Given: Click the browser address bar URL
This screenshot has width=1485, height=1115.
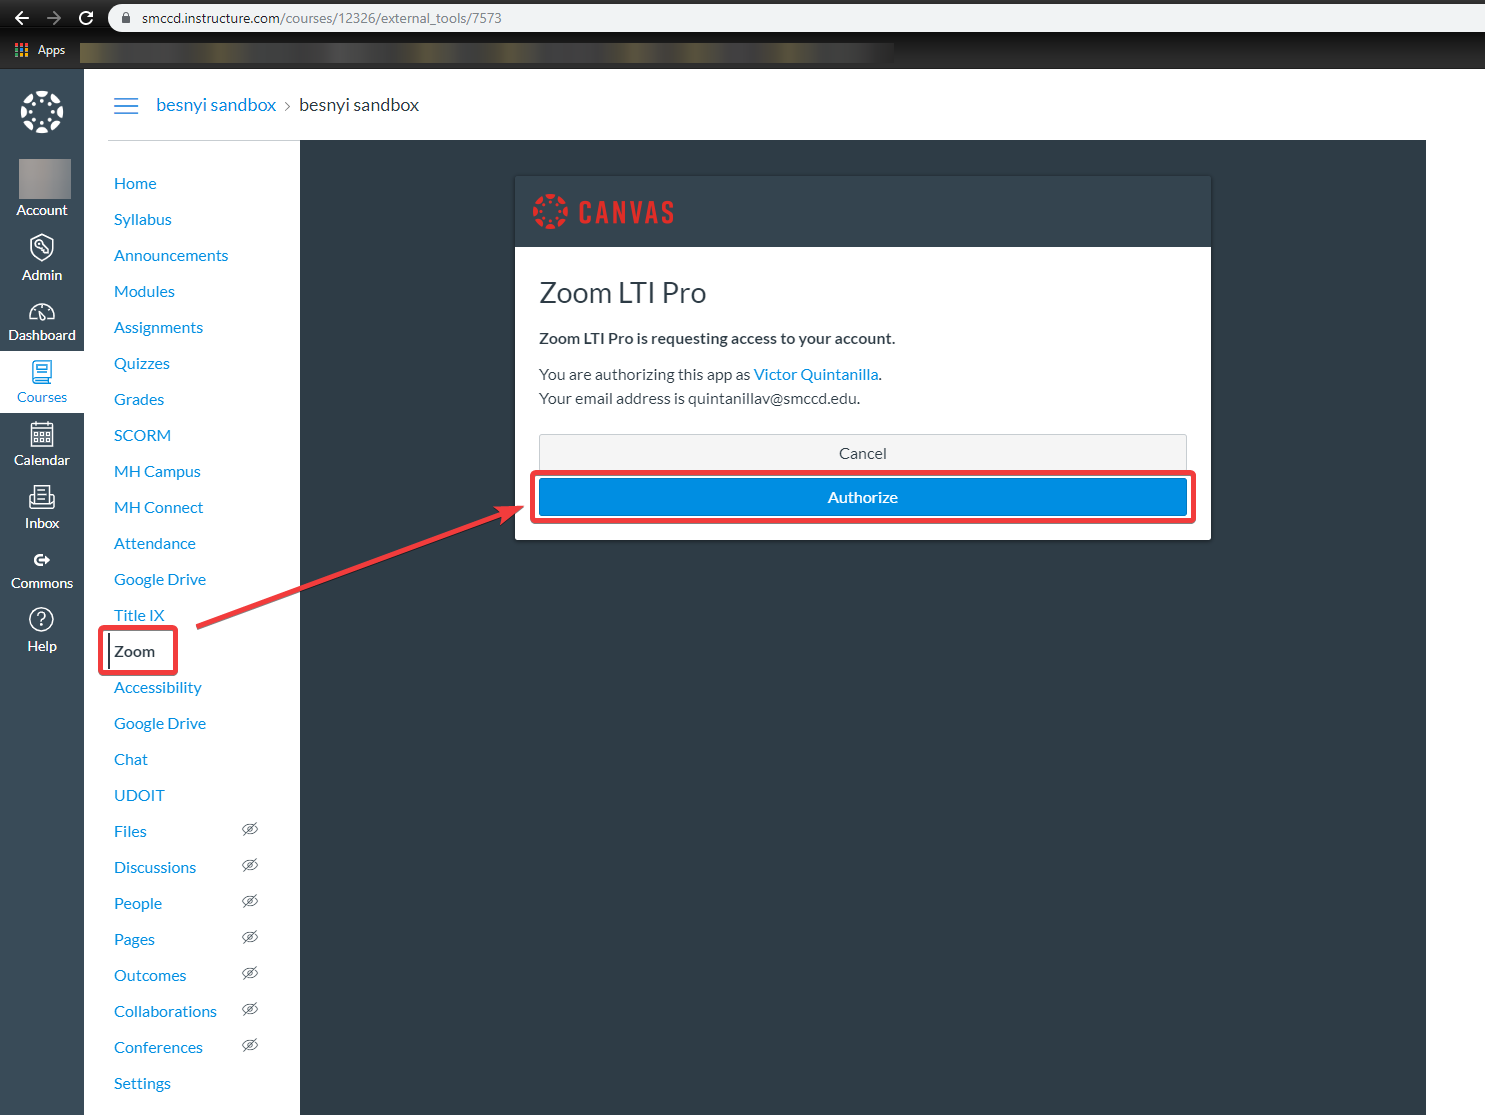Looking at the screenshot, I should click(x=321, y=18).
